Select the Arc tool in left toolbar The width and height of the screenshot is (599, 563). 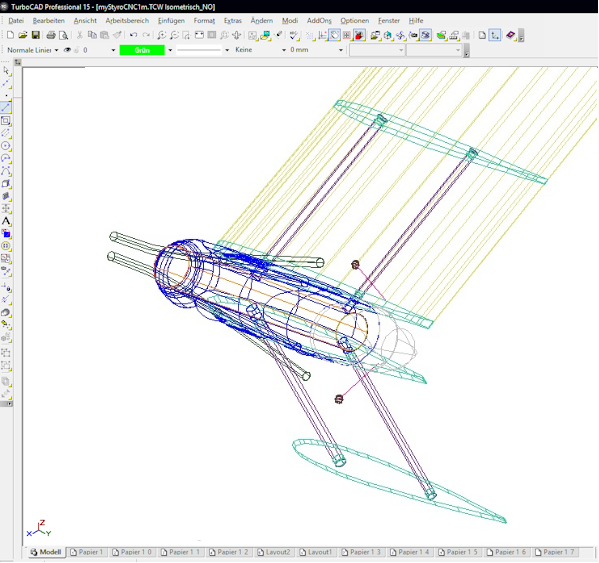tap(6, 158)
